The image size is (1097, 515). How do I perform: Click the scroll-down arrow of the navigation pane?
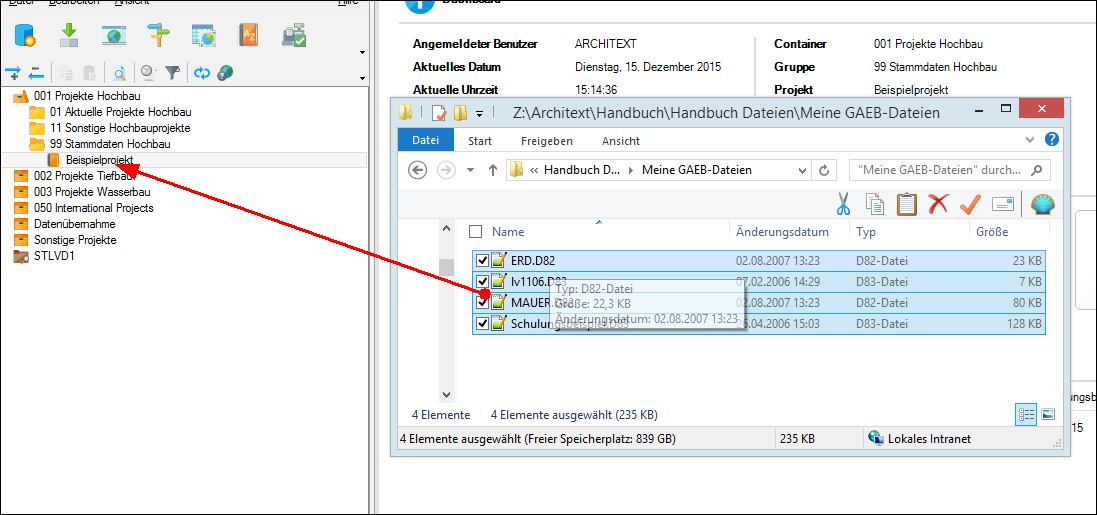pyautogui.click(x=447, y=395)
